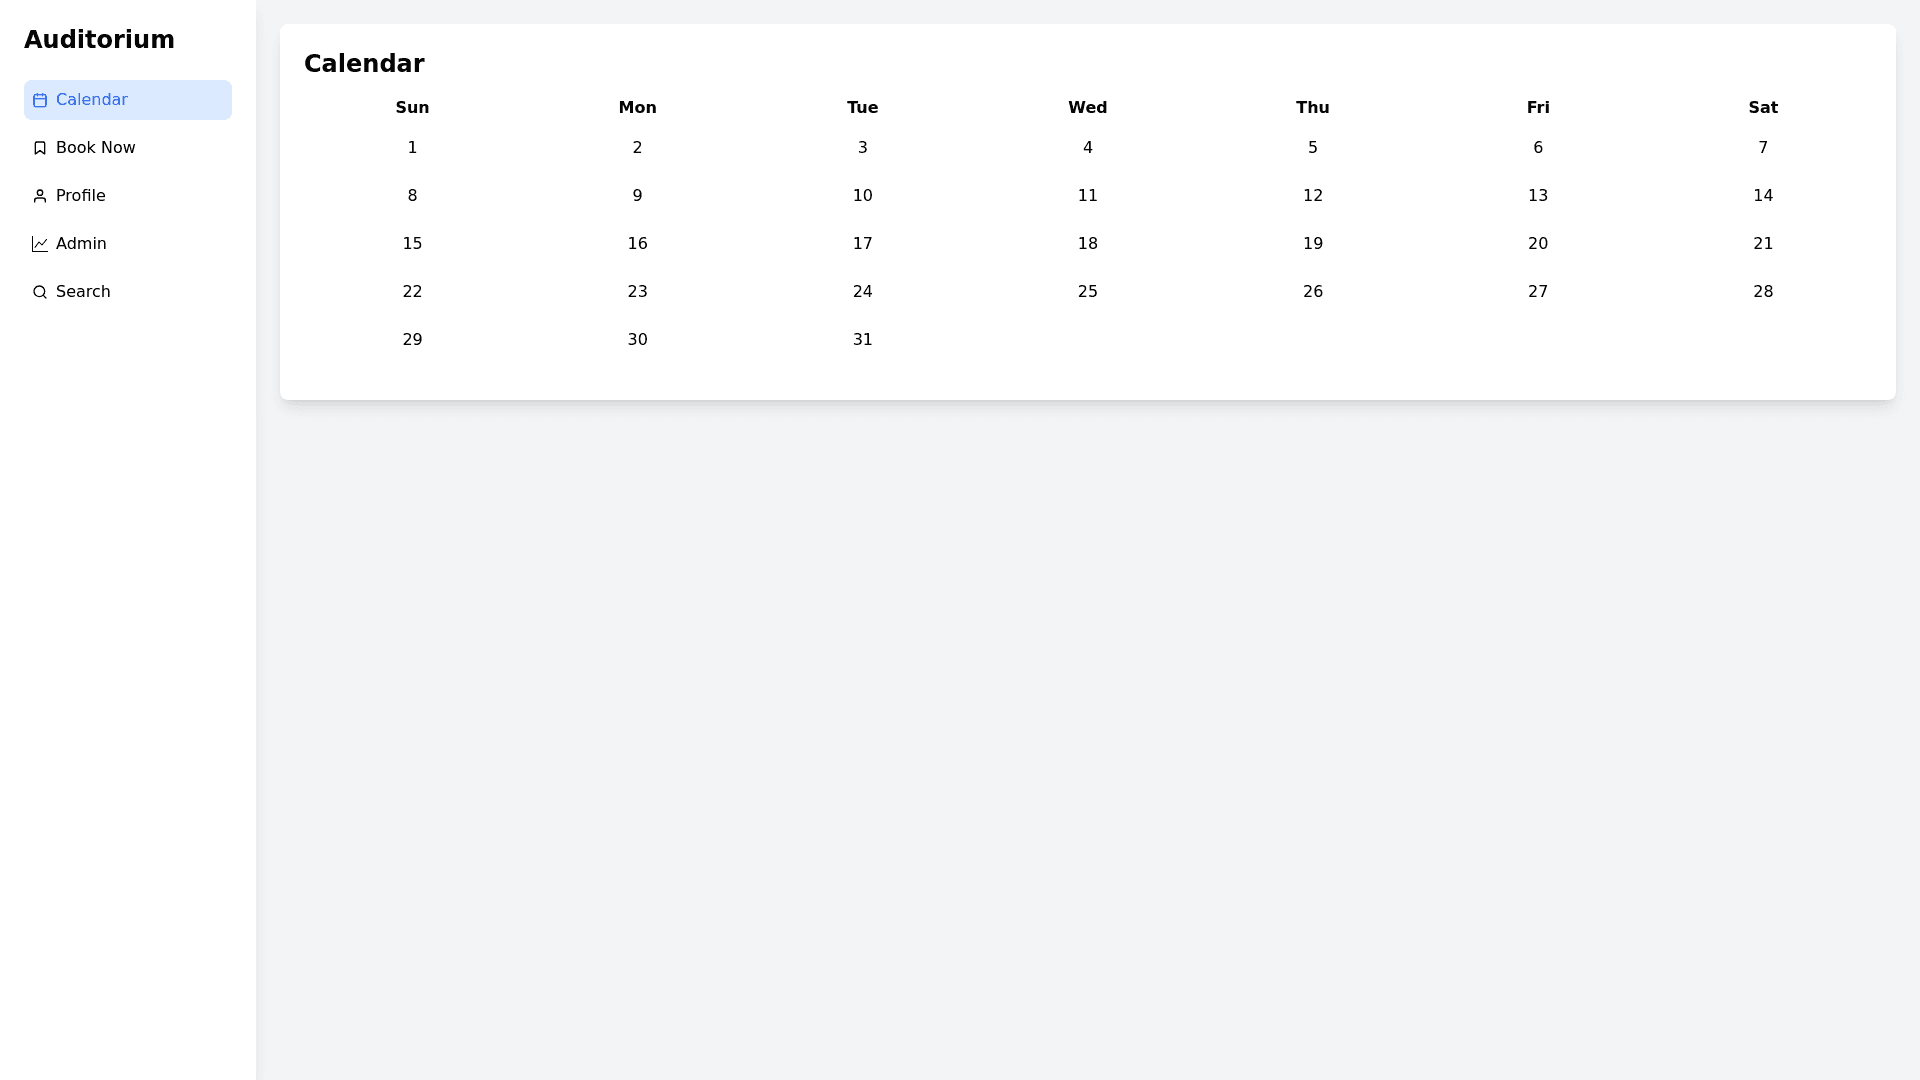Screen dimensions: 1920x1080
Task: Click the Wed column header
Action: (x=1087, y=108)
